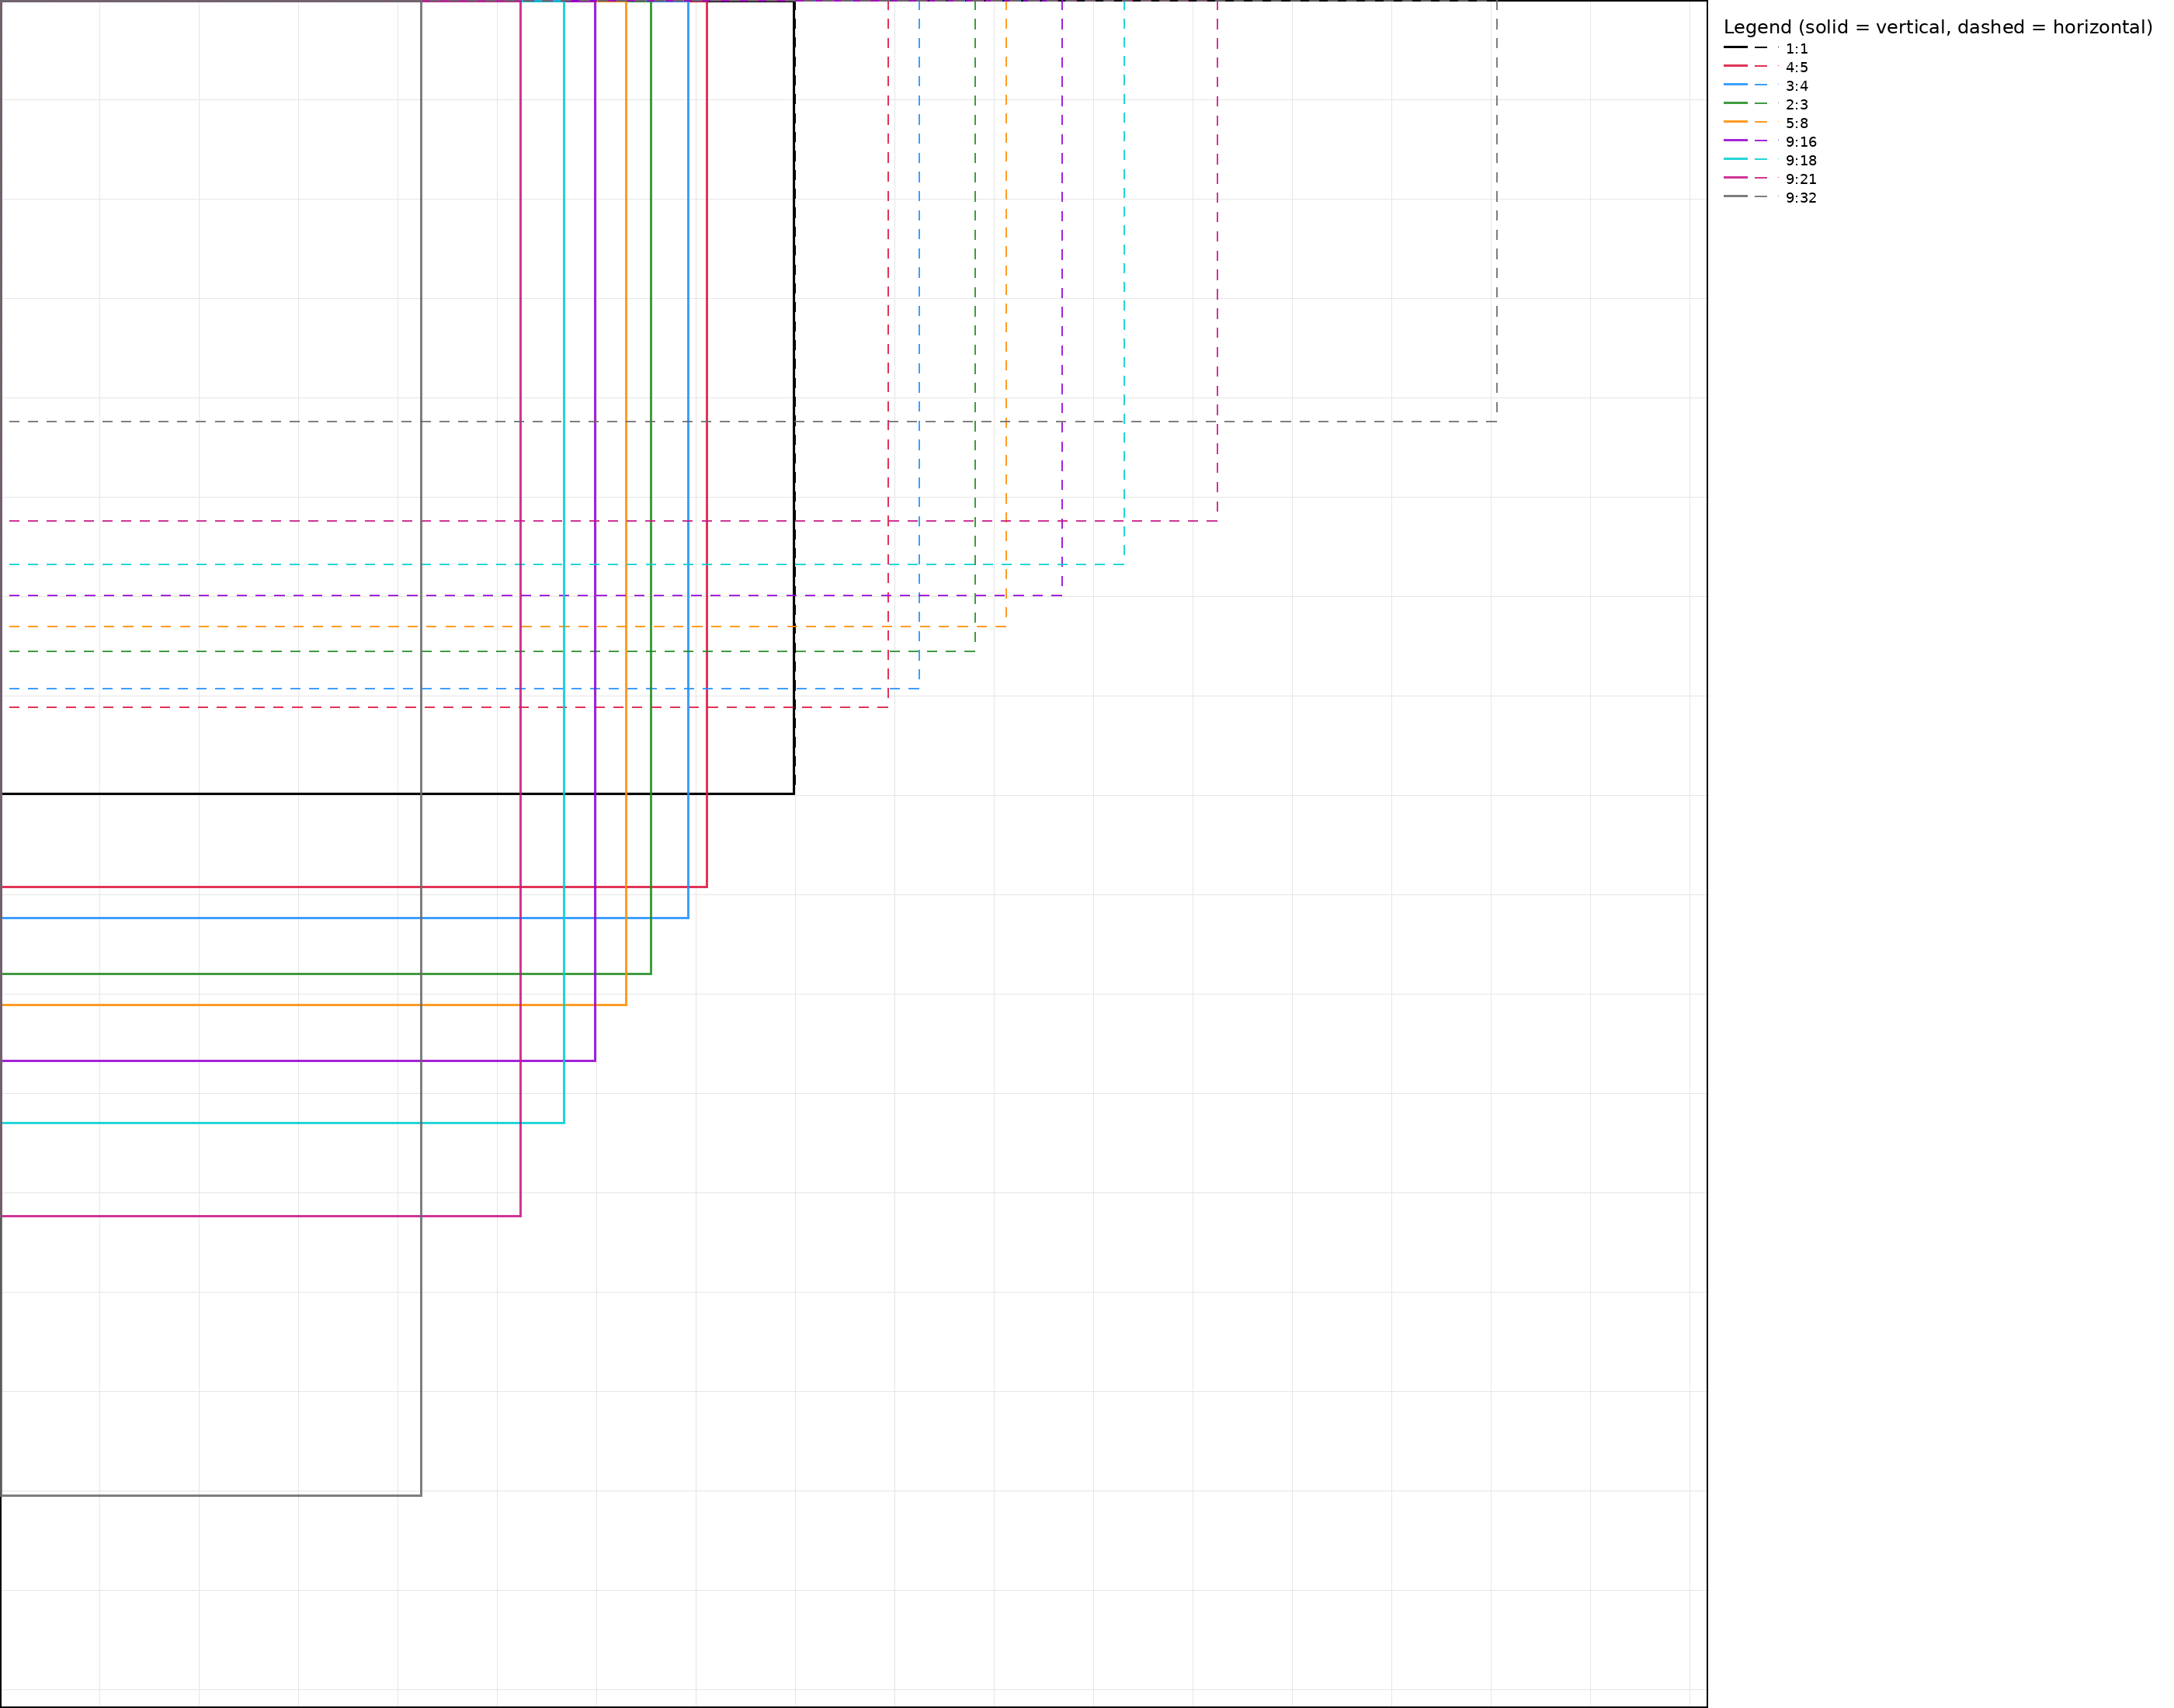Click bottom-right corner of solid red rectangle
Viewport: 2174px width, 1708px height.
[x=707, y=887]
